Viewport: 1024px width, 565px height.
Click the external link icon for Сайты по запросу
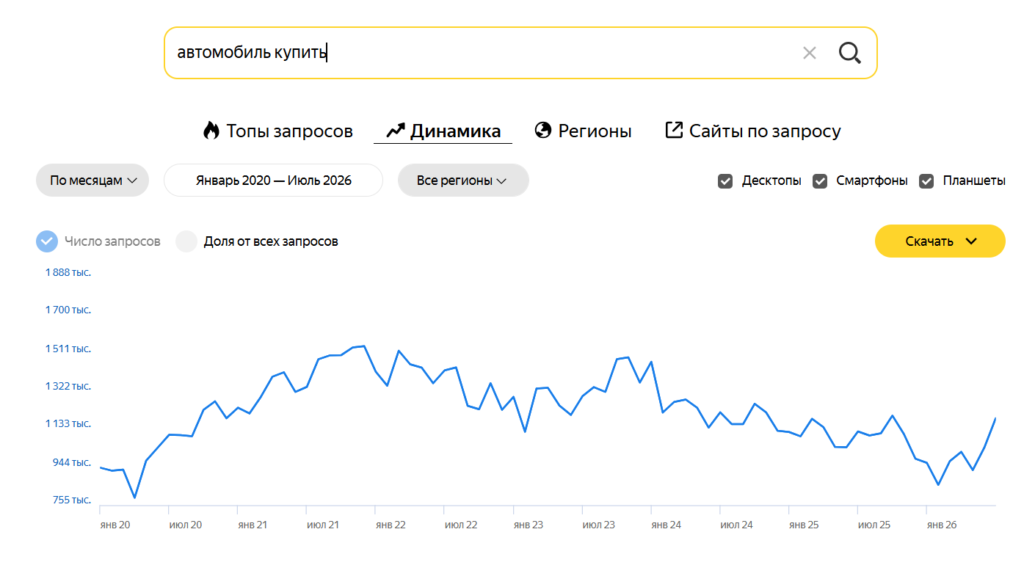(673, 130)
